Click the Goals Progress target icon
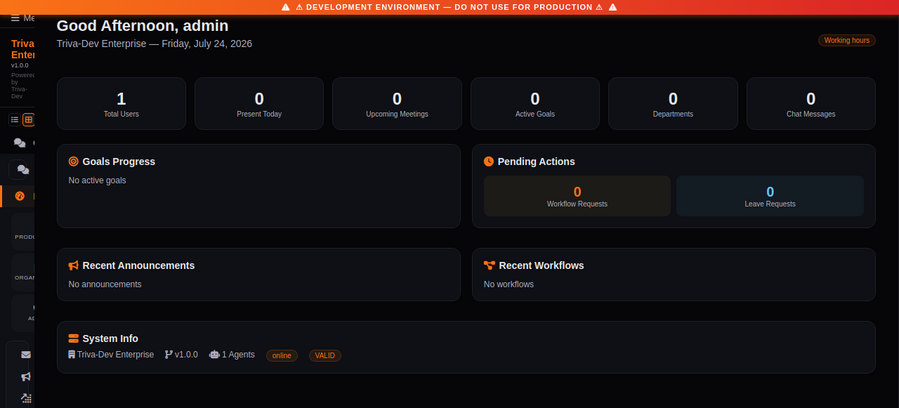 coord(73,162)
